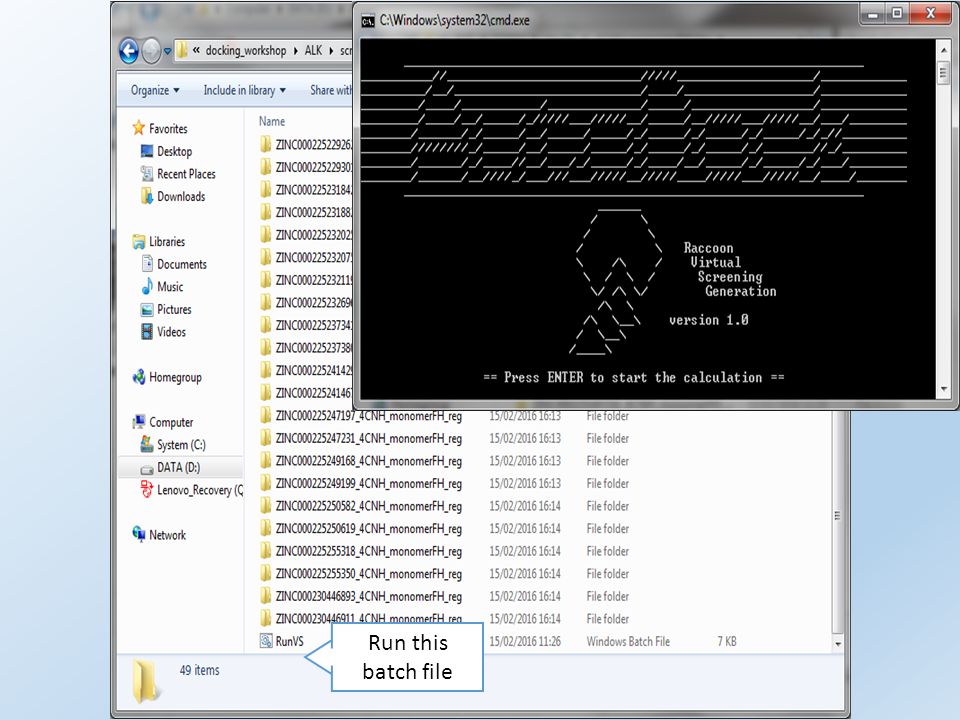This screenshot has width=960, height=720.
Task: Click docking_workshop in the address path
Action: pyautogui.click(x=246, y=51)
